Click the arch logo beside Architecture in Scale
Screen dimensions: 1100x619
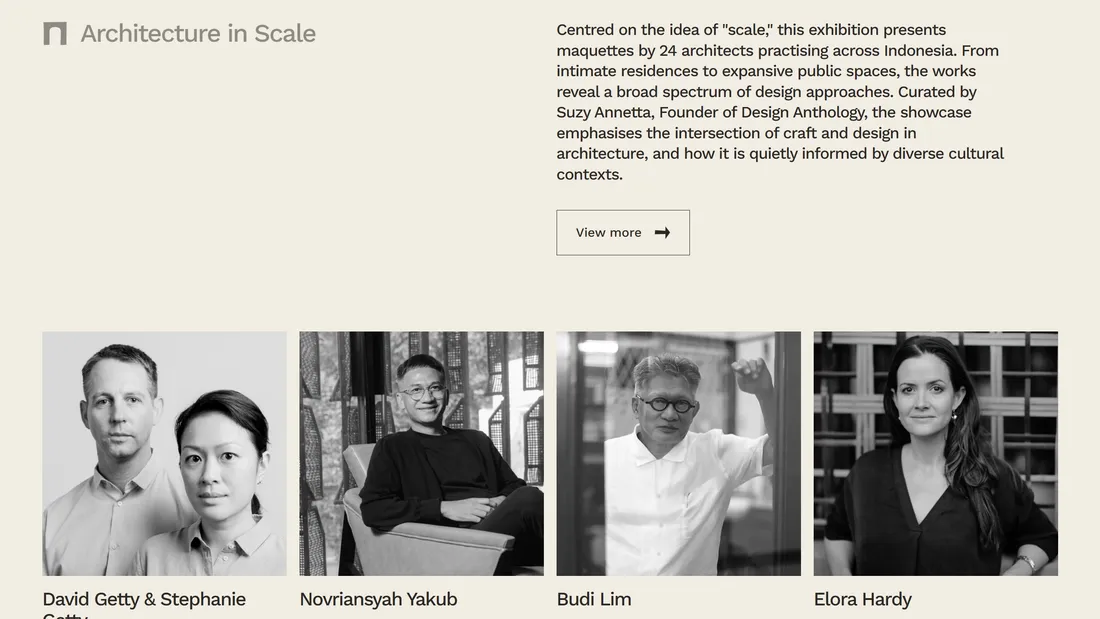click(55, 34)
